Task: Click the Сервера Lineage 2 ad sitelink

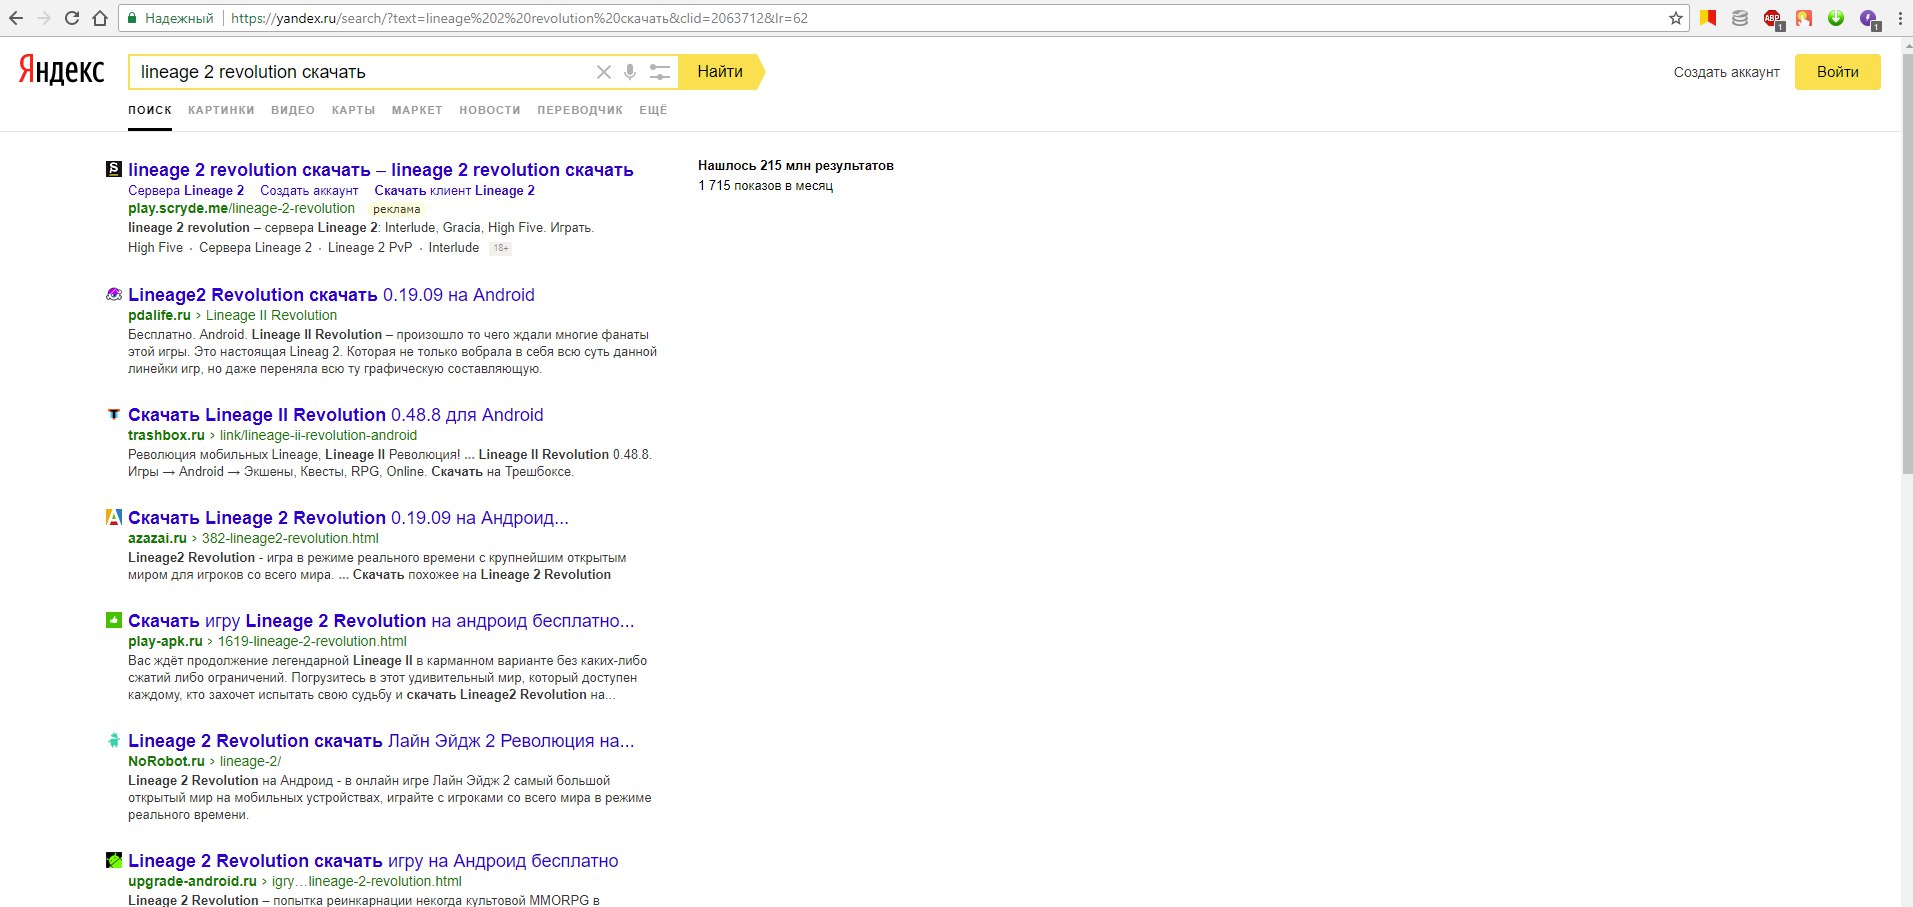Action: point(186,190)
